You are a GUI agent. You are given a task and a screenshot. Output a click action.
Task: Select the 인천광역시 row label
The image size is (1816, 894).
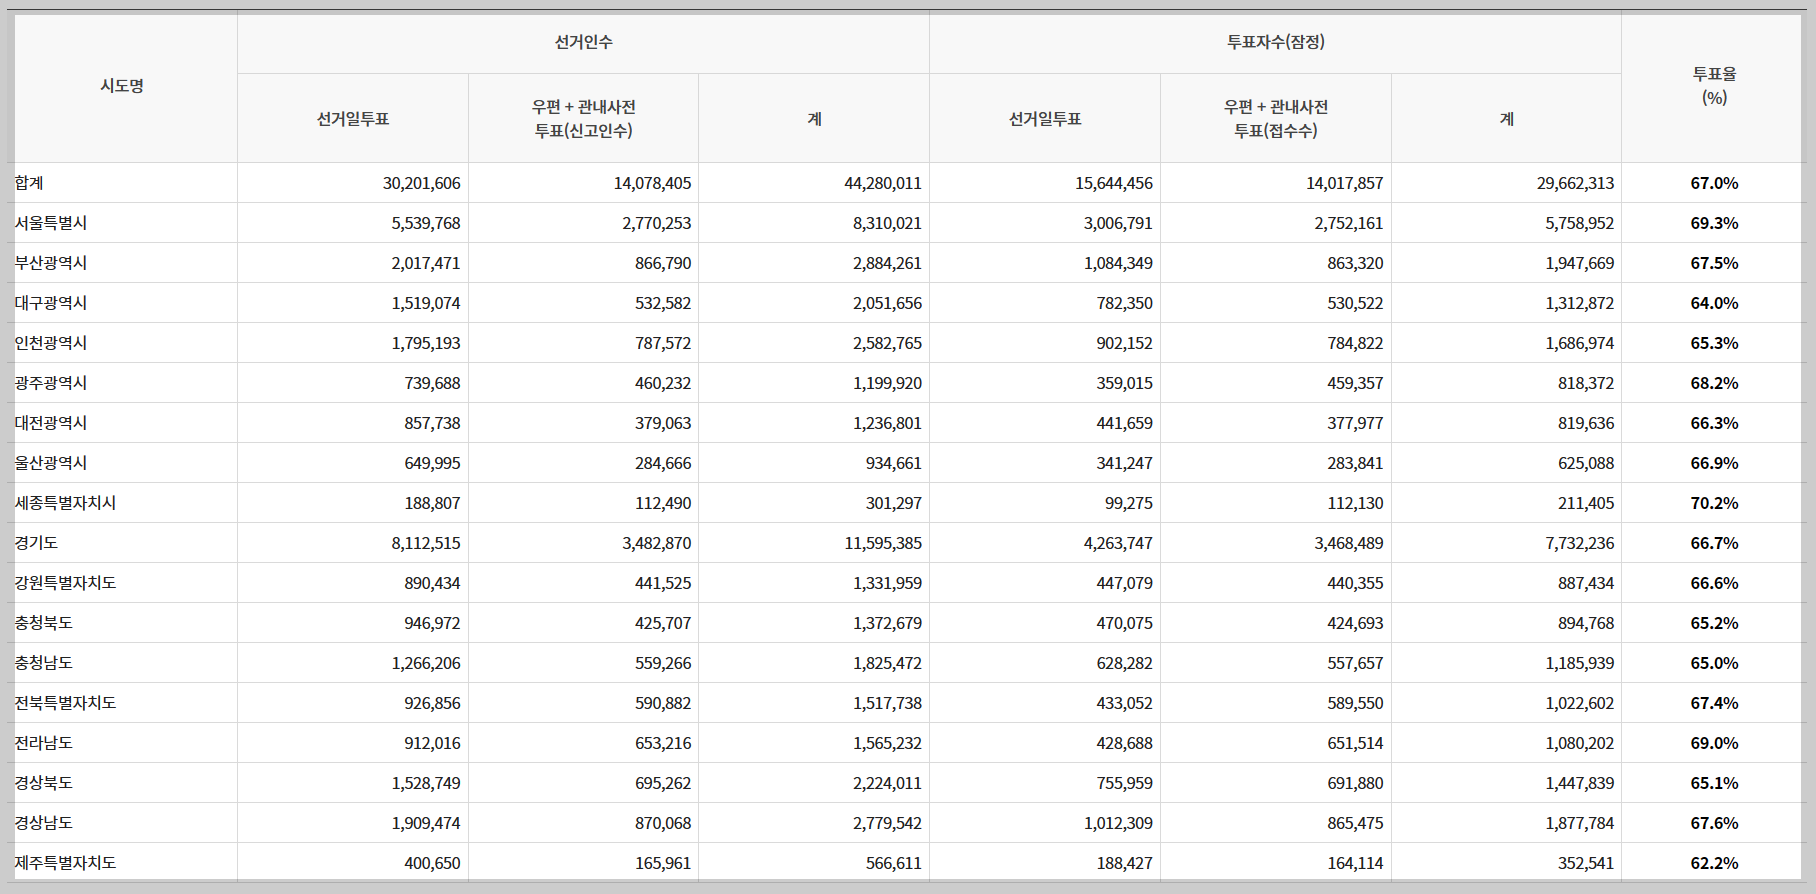tap(51, 343)
